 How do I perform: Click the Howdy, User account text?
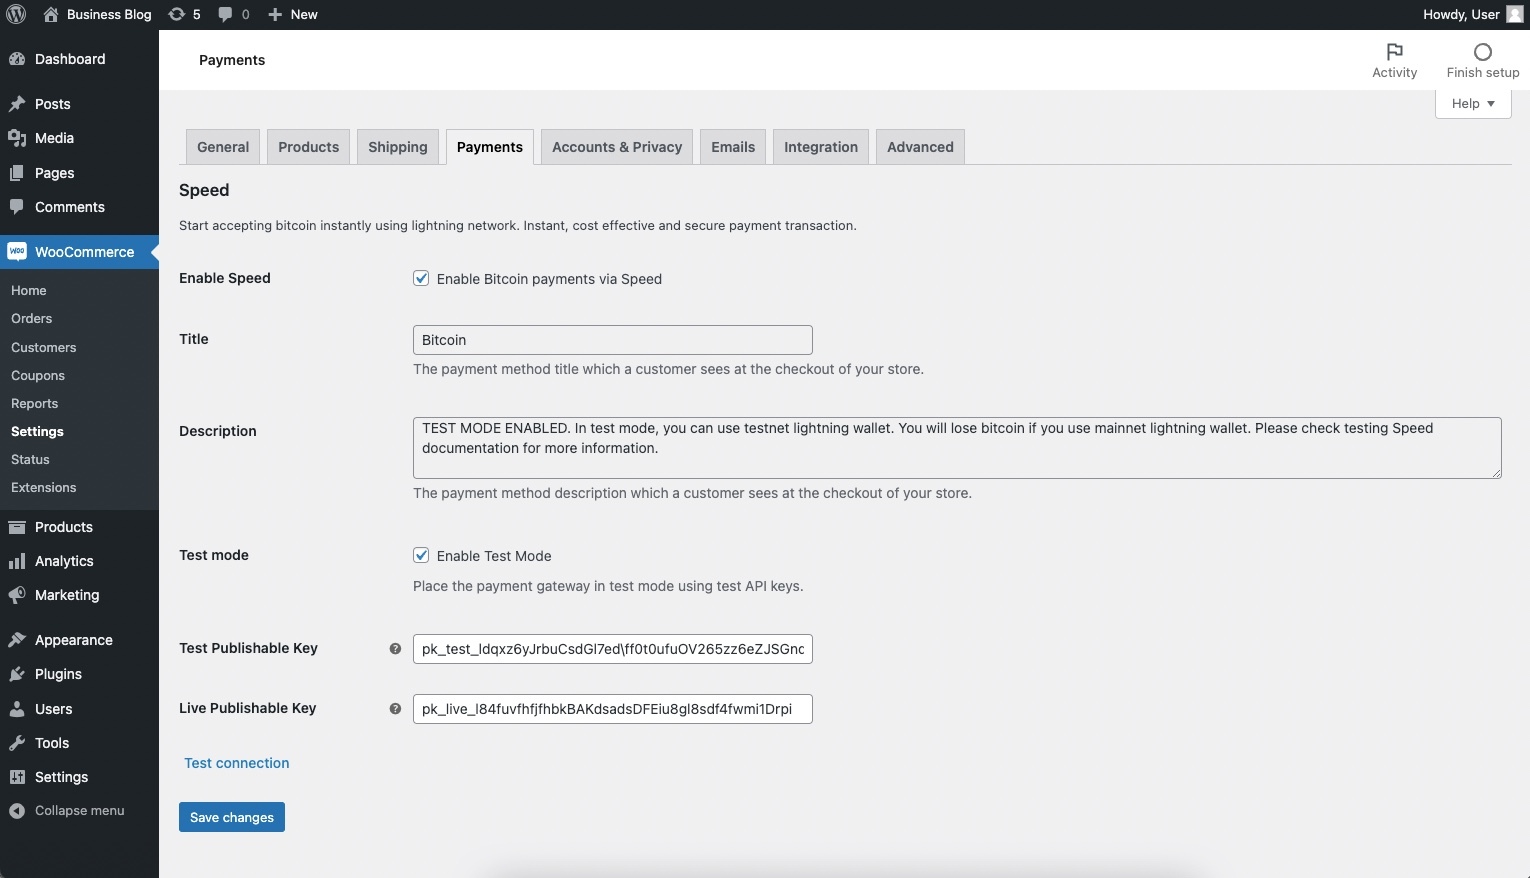click(x=1461, y=14)
